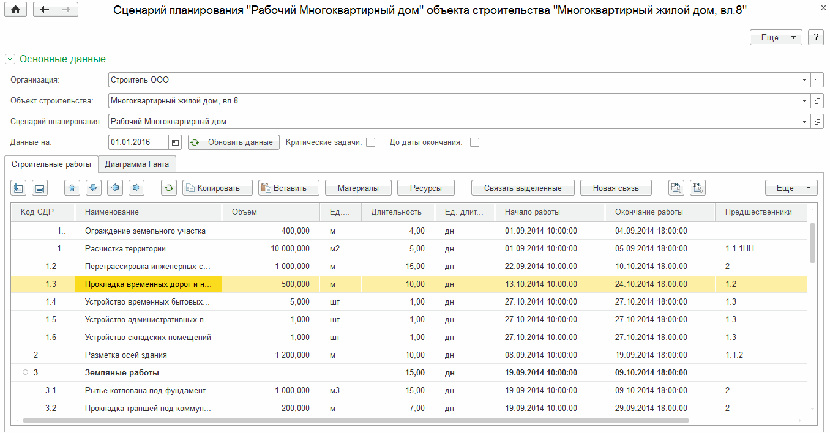Collapse the Основные данные section
The width and height of the screenshot is (830, 433).
[x=10, y=59]
